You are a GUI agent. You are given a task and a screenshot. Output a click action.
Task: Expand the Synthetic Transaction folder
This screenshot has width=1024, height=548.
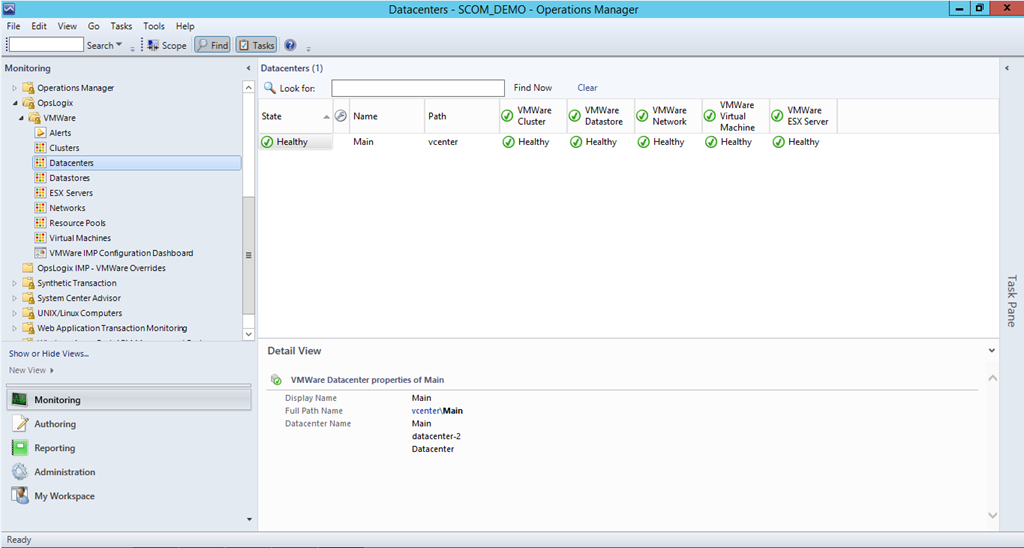pyautogui.click(x=15, y=283)
